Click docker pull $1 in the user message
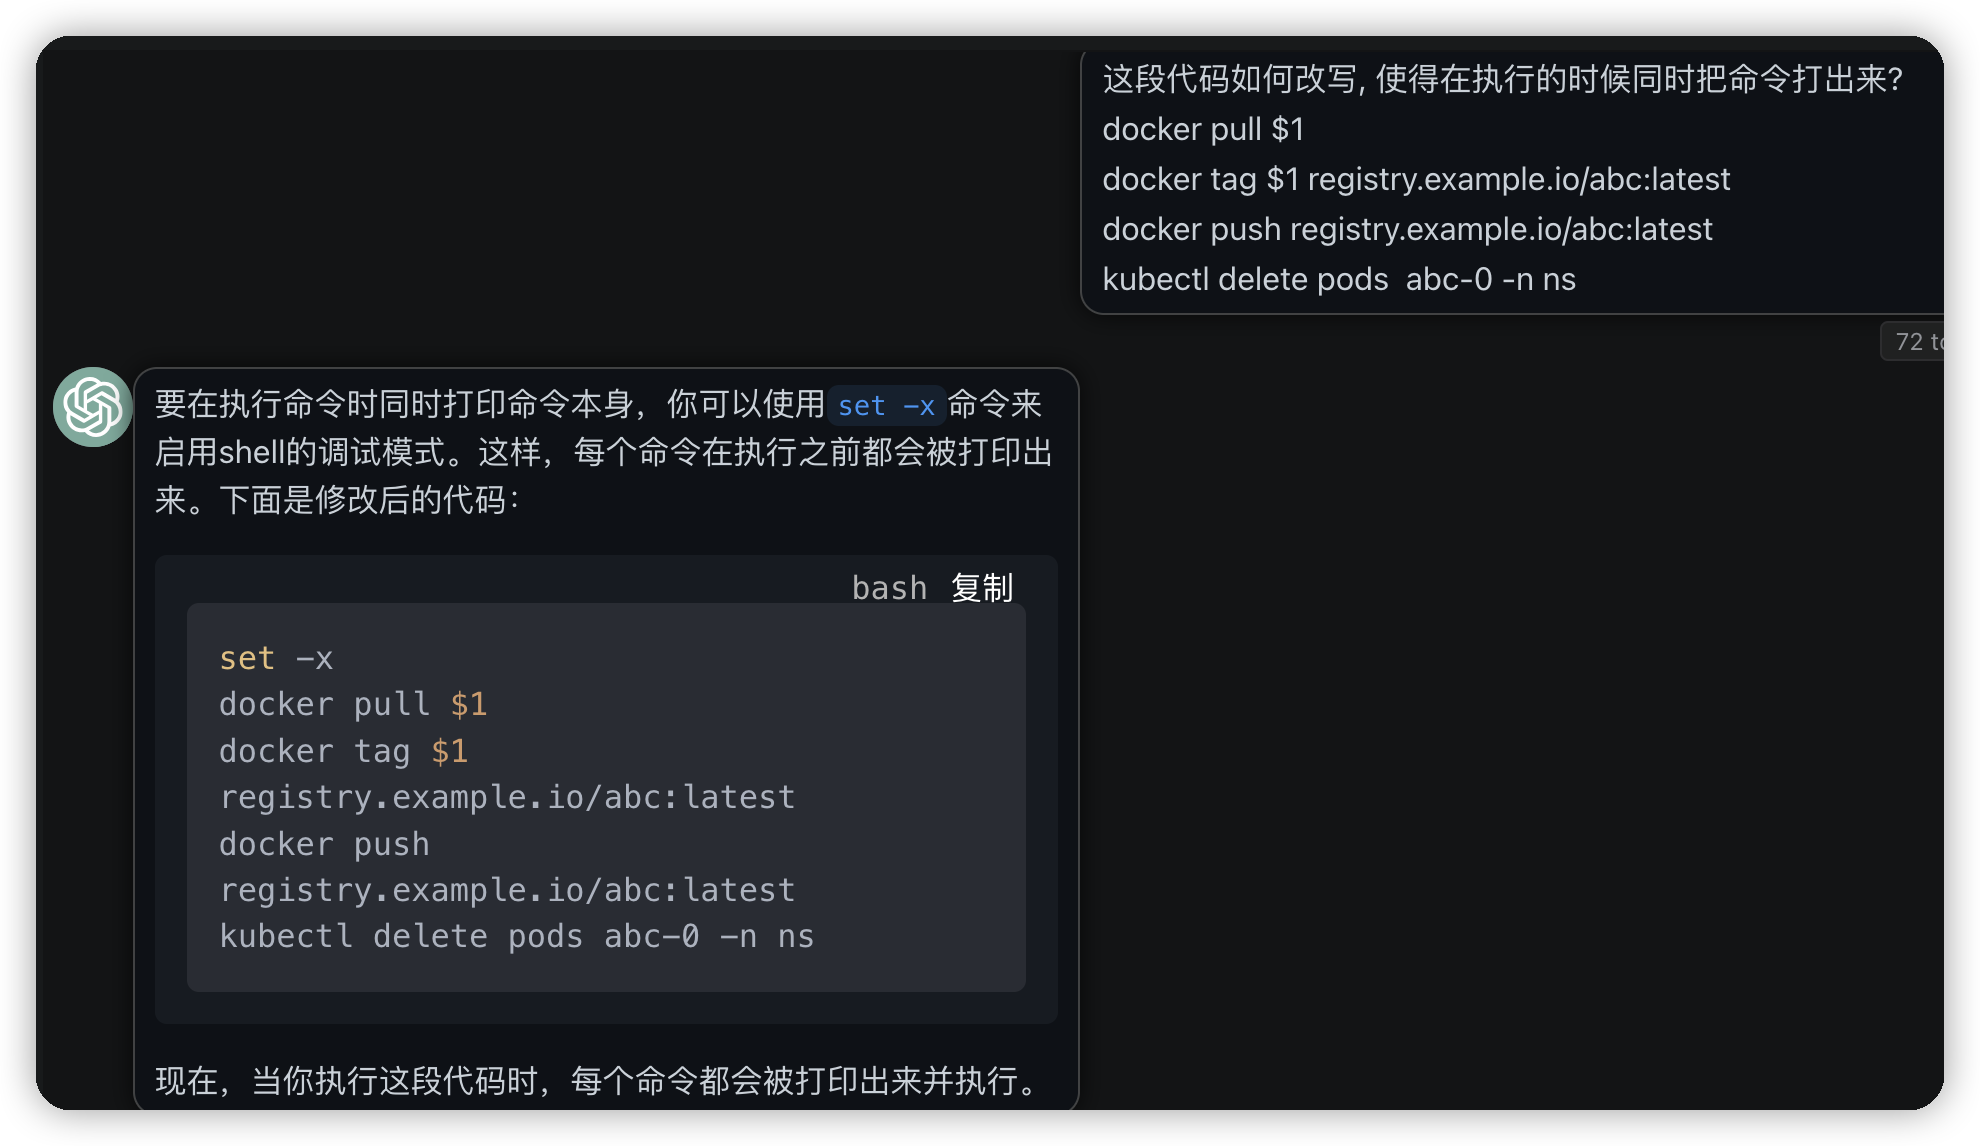1980x1146 pixels. click(1203, 129)
